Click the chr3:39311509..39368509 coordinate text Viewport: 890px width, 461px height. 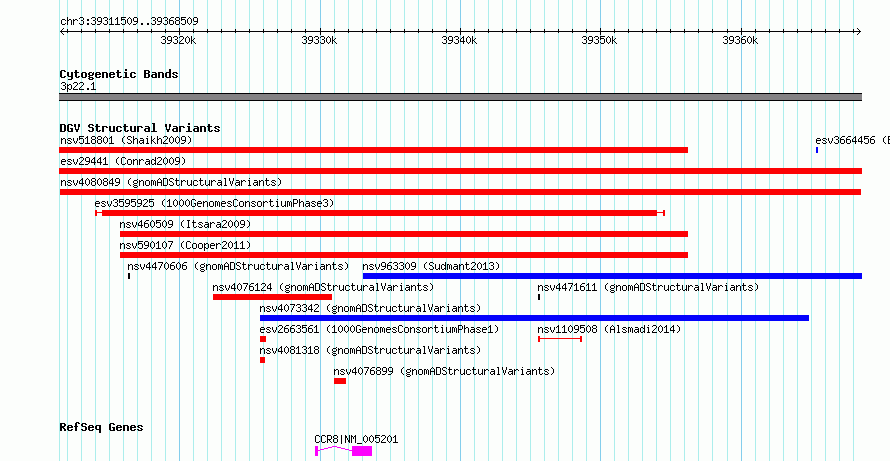click(x=129, y=22)
